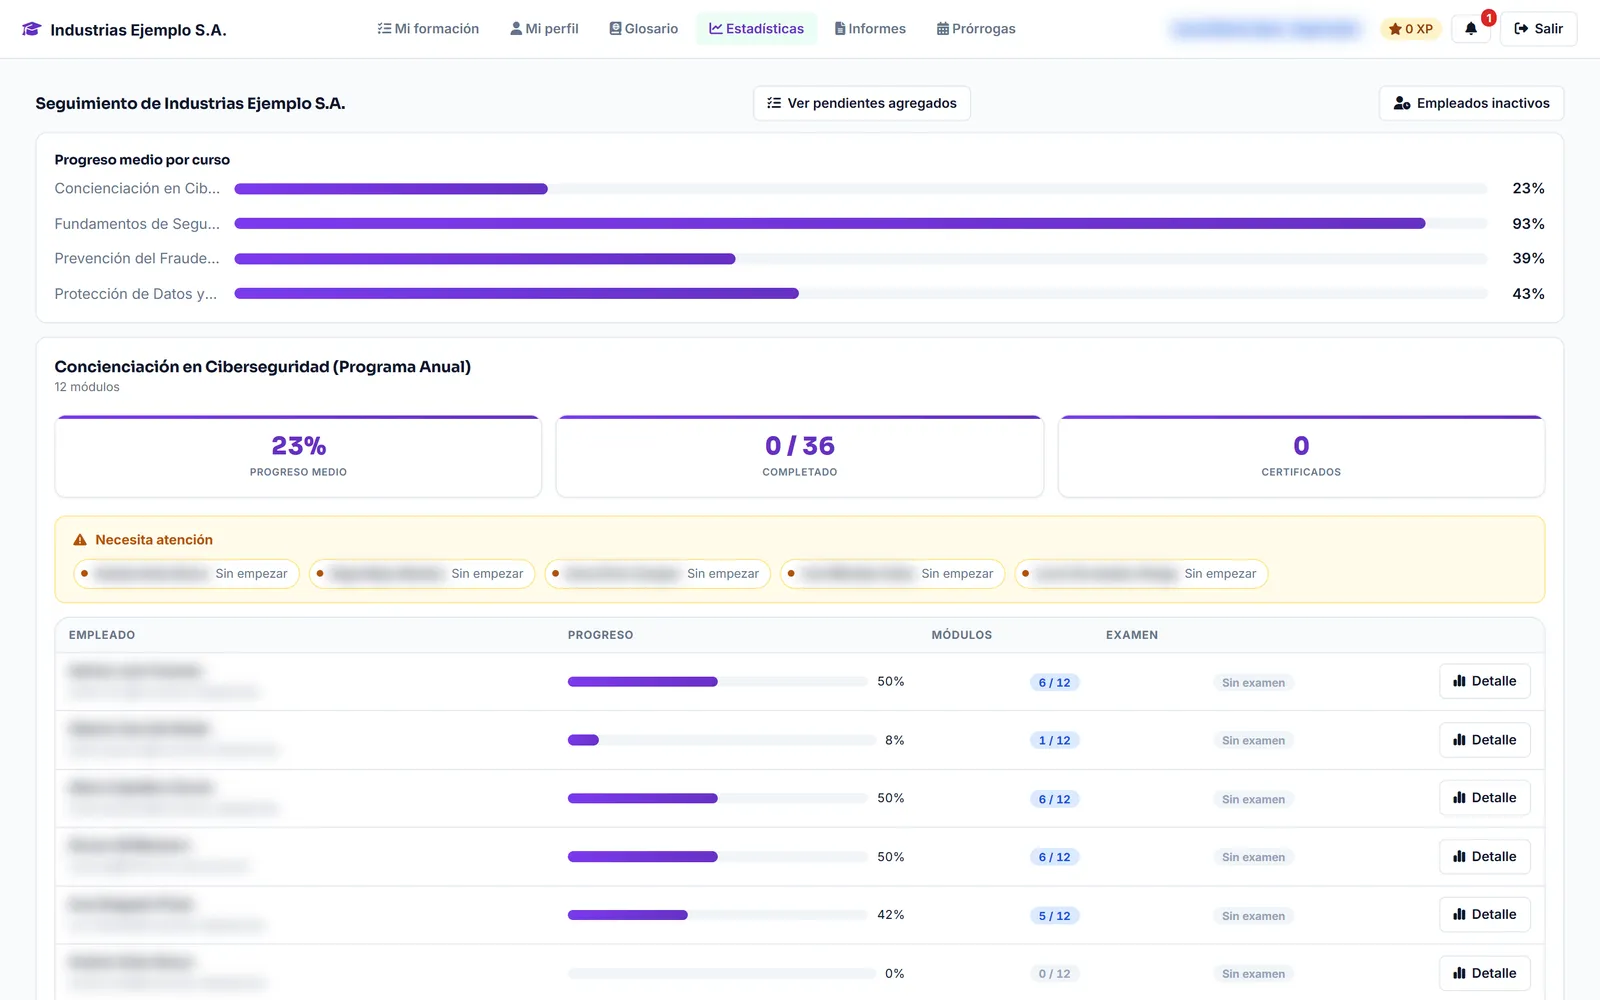Click the last Sin empezar employee chip
Viewport: 1600px width, 1000px height.
click(x=1141, y=574)
